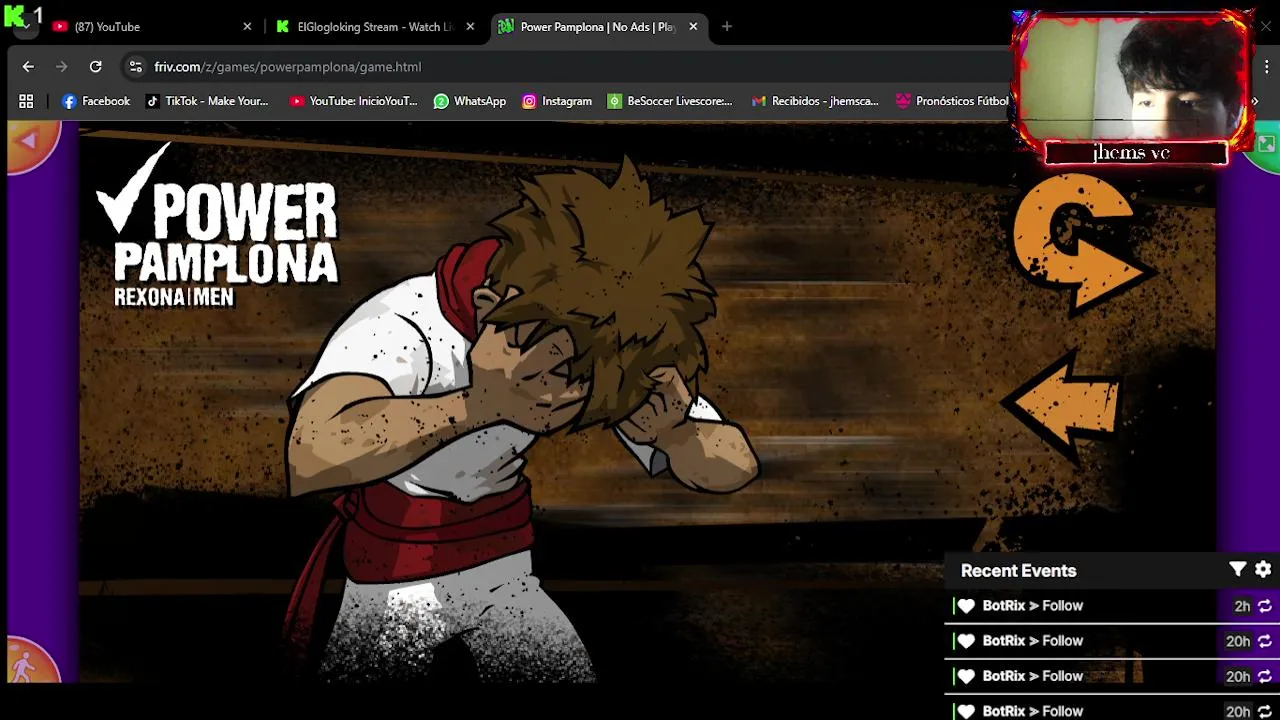
Task: Switch to the ElGlogloking Stream tab
Action: pyautogui.click(x=373, y=27)
